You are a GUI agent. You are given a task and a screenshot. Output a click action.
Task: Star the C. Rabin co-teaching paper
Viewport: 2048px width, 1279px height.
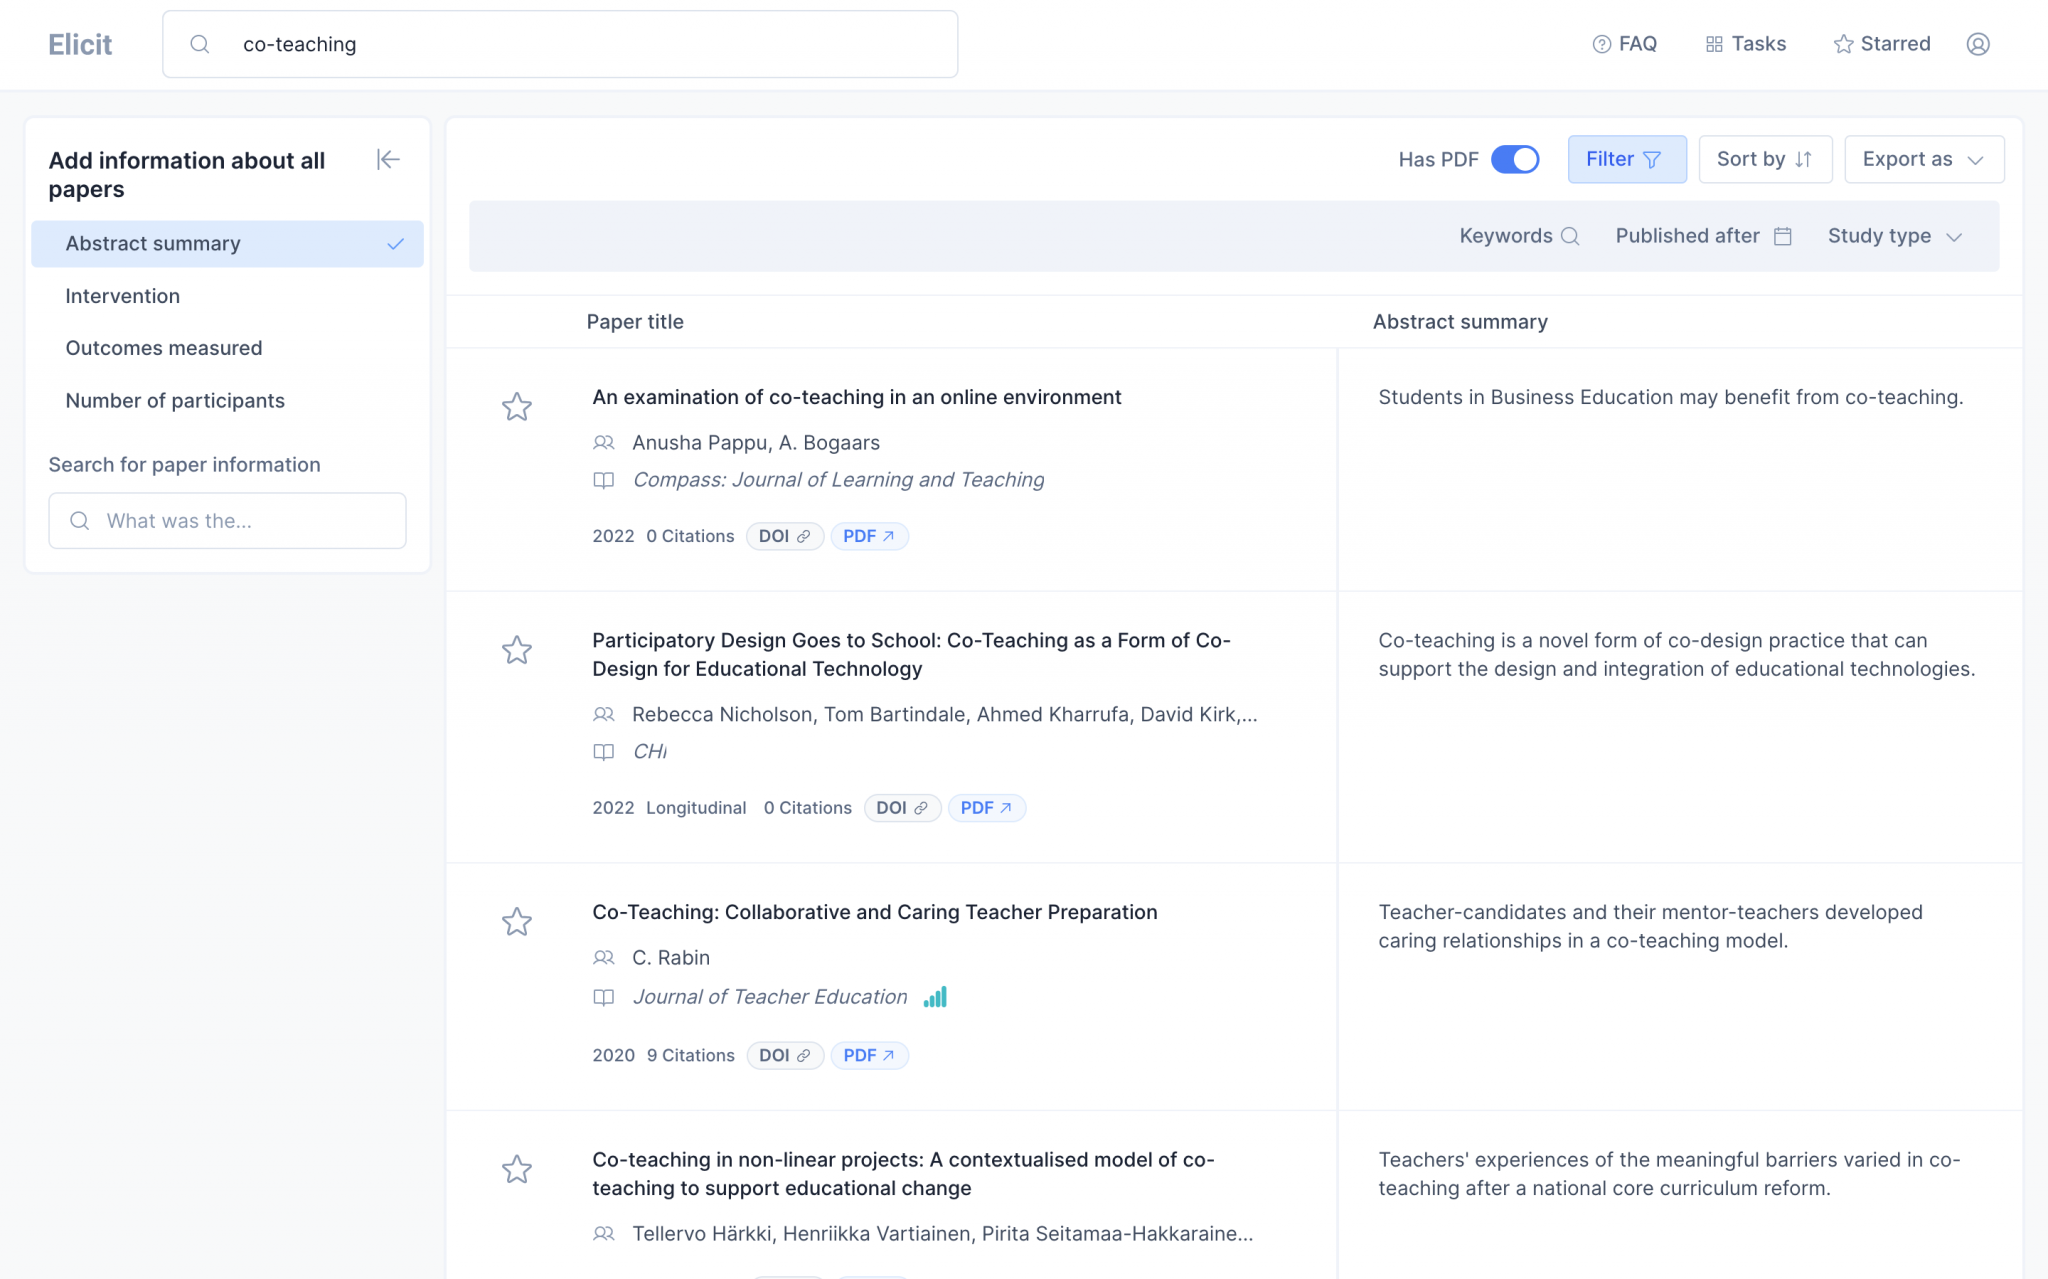[x=516, y=922]
